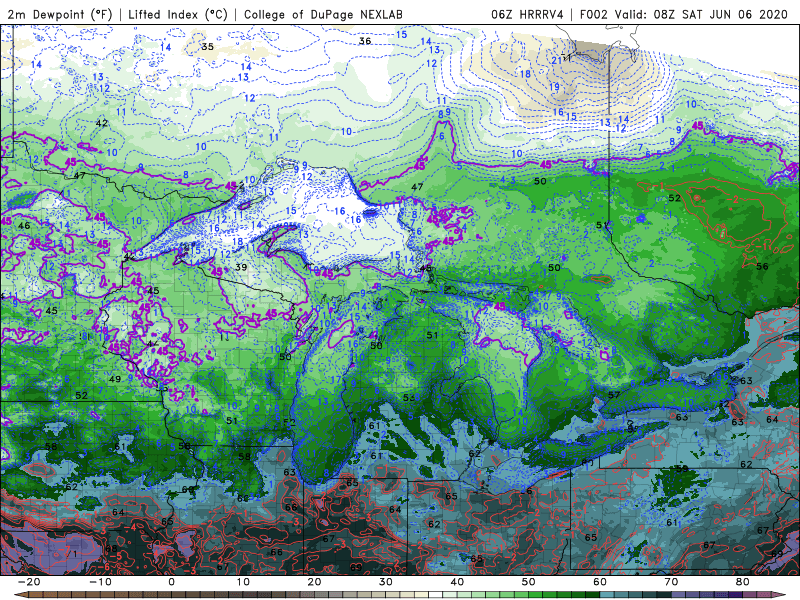Click the "Lifted Index (°C)" title text
This screenshot has width=800, height=600.
tap(178, 14)
